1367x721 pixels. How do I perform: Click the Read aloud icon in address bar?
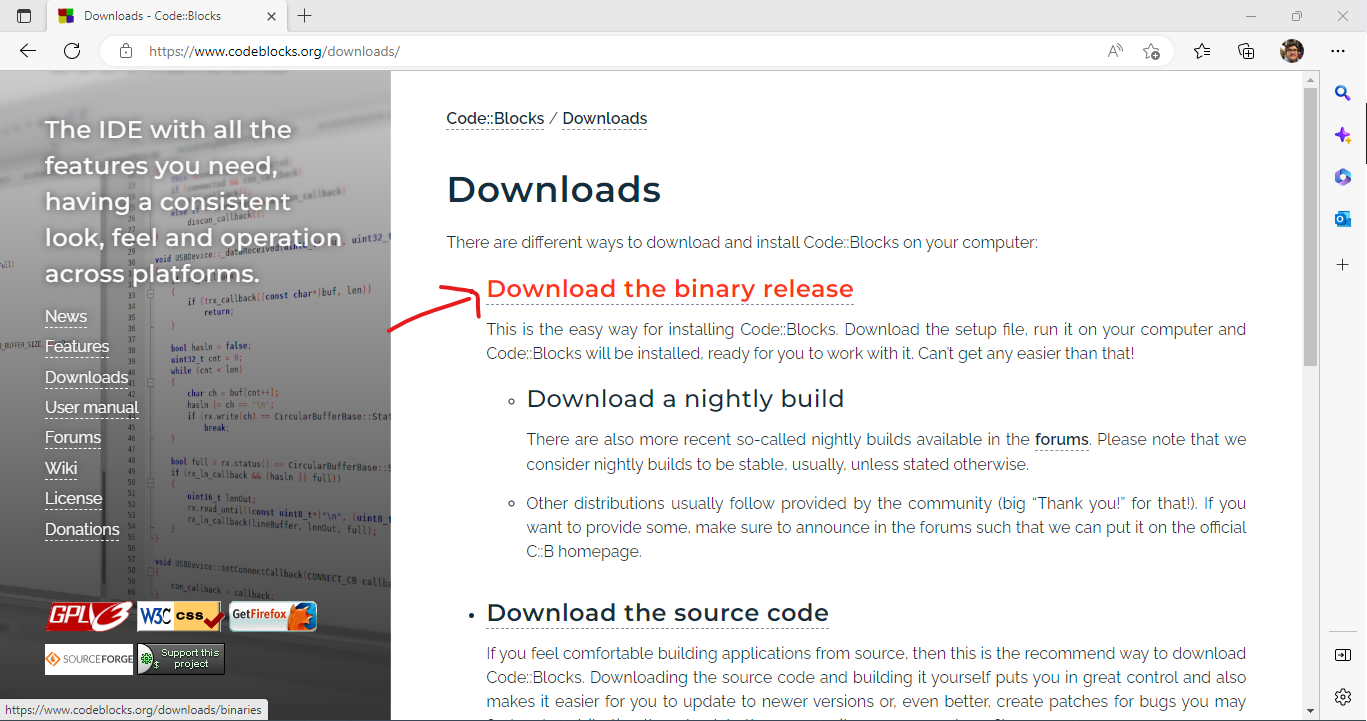pos(1115,51)
